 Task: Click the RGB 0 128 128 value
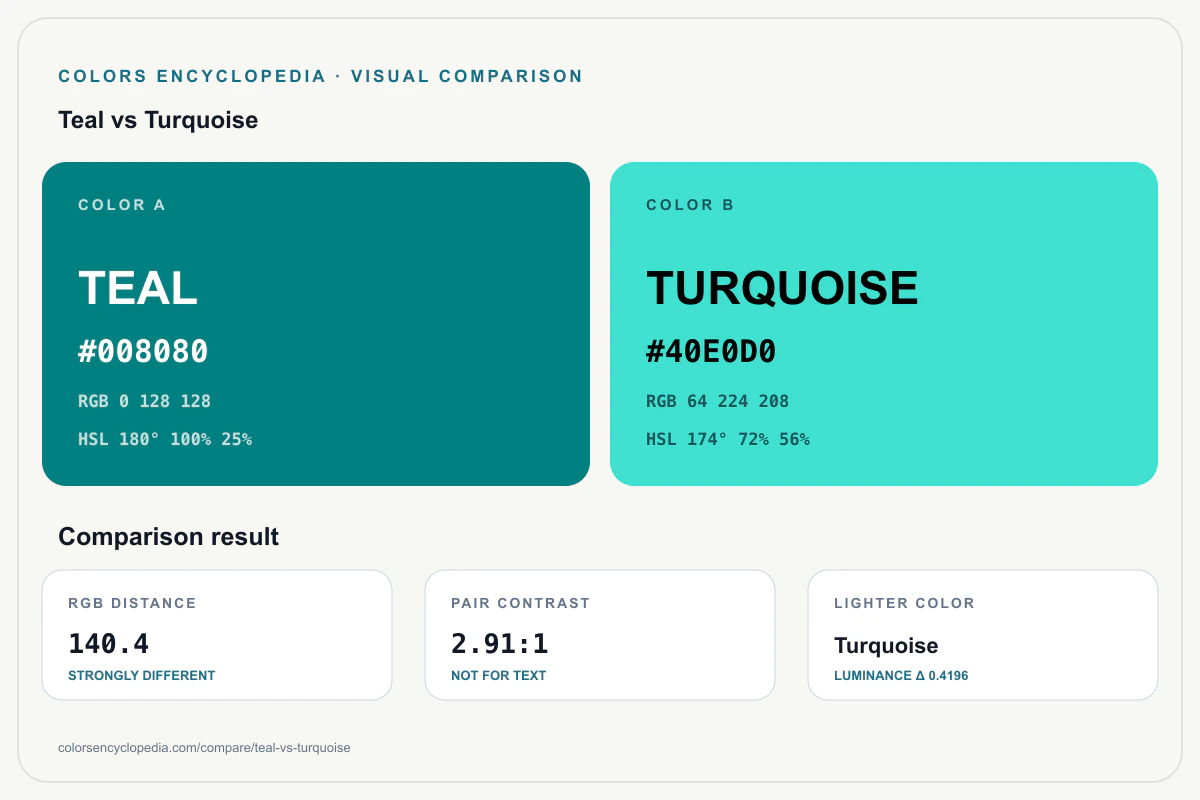144,402
